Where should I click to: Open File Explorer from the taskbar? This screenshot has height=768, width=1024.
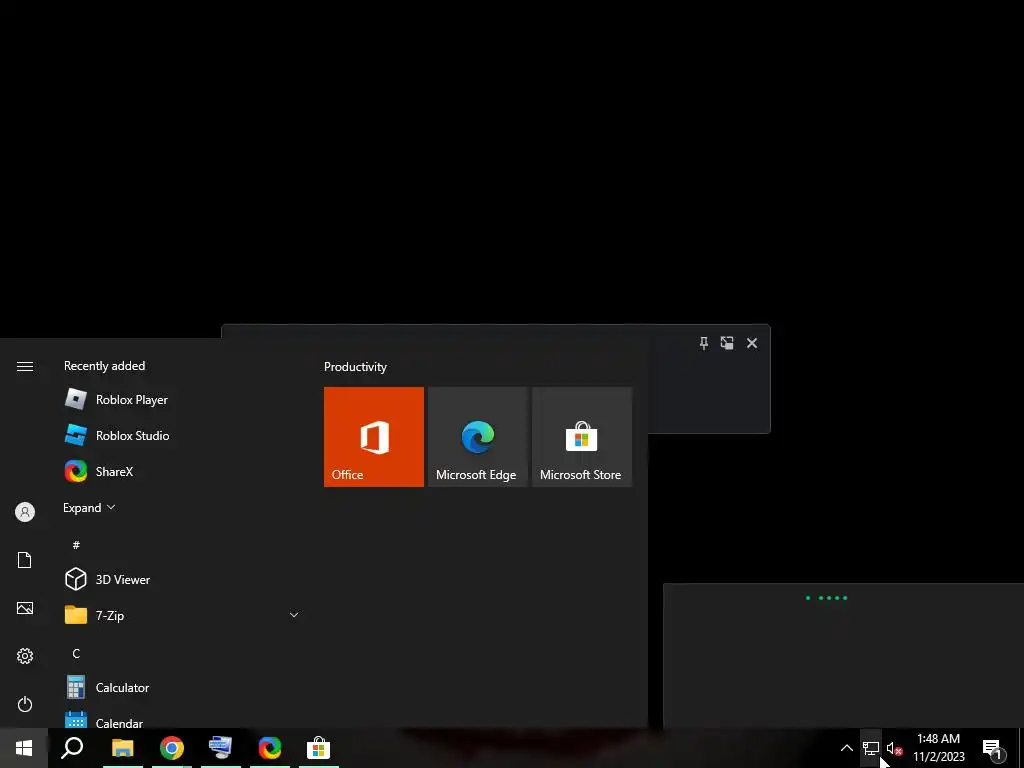tap(123, 748)
